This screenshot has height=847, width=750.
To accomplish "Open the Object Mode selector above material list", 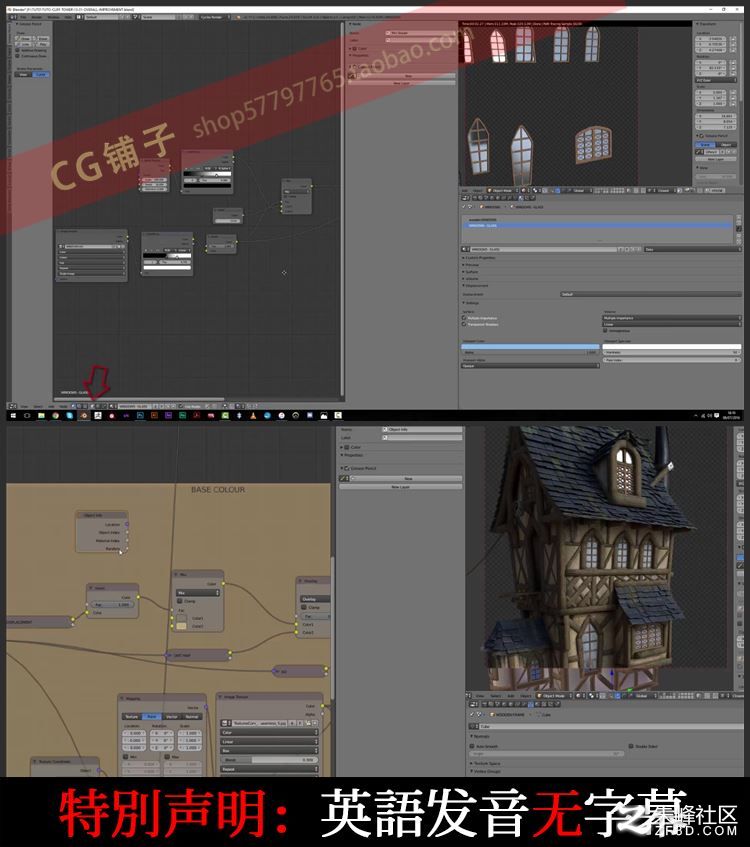I will (501, 190).
